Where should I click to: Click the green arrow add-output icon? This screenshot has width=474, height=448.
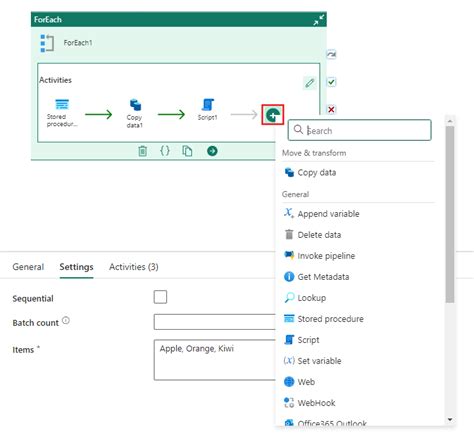212,151
